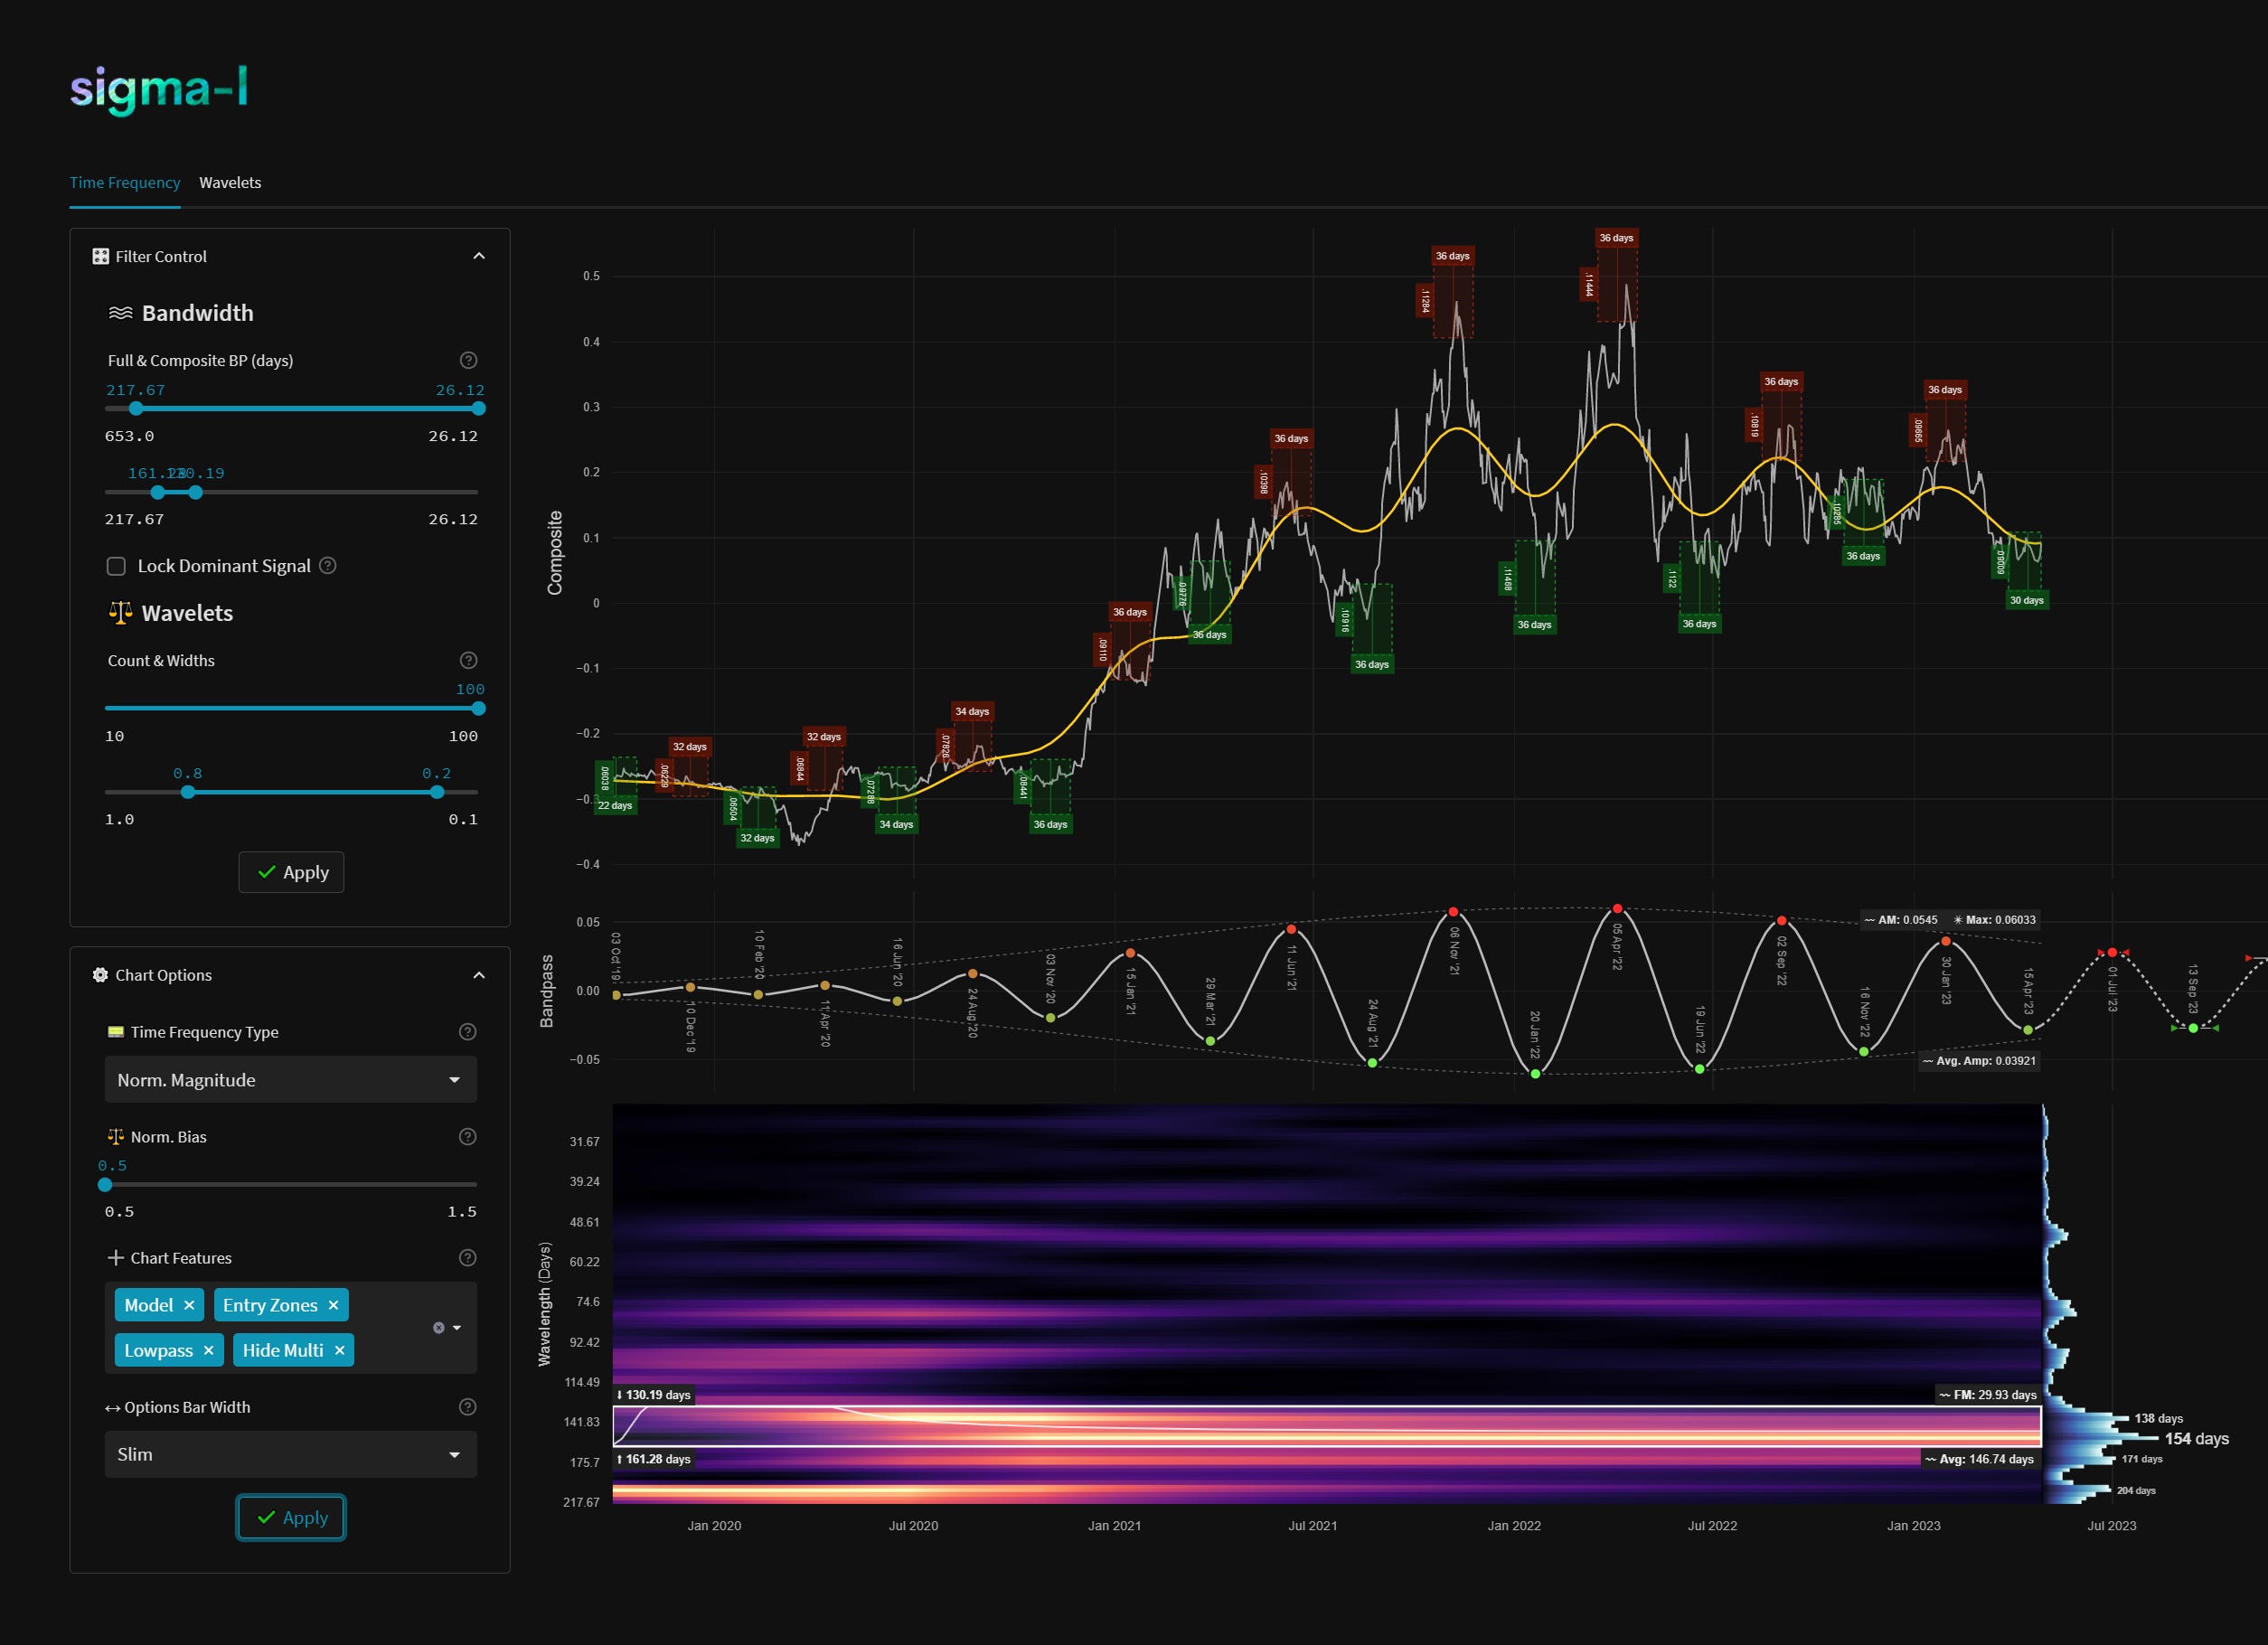This screenshot has width=2268, height=1645.
Task: Click the Norm. Bias slider handle
Action: coord(105,1185)
